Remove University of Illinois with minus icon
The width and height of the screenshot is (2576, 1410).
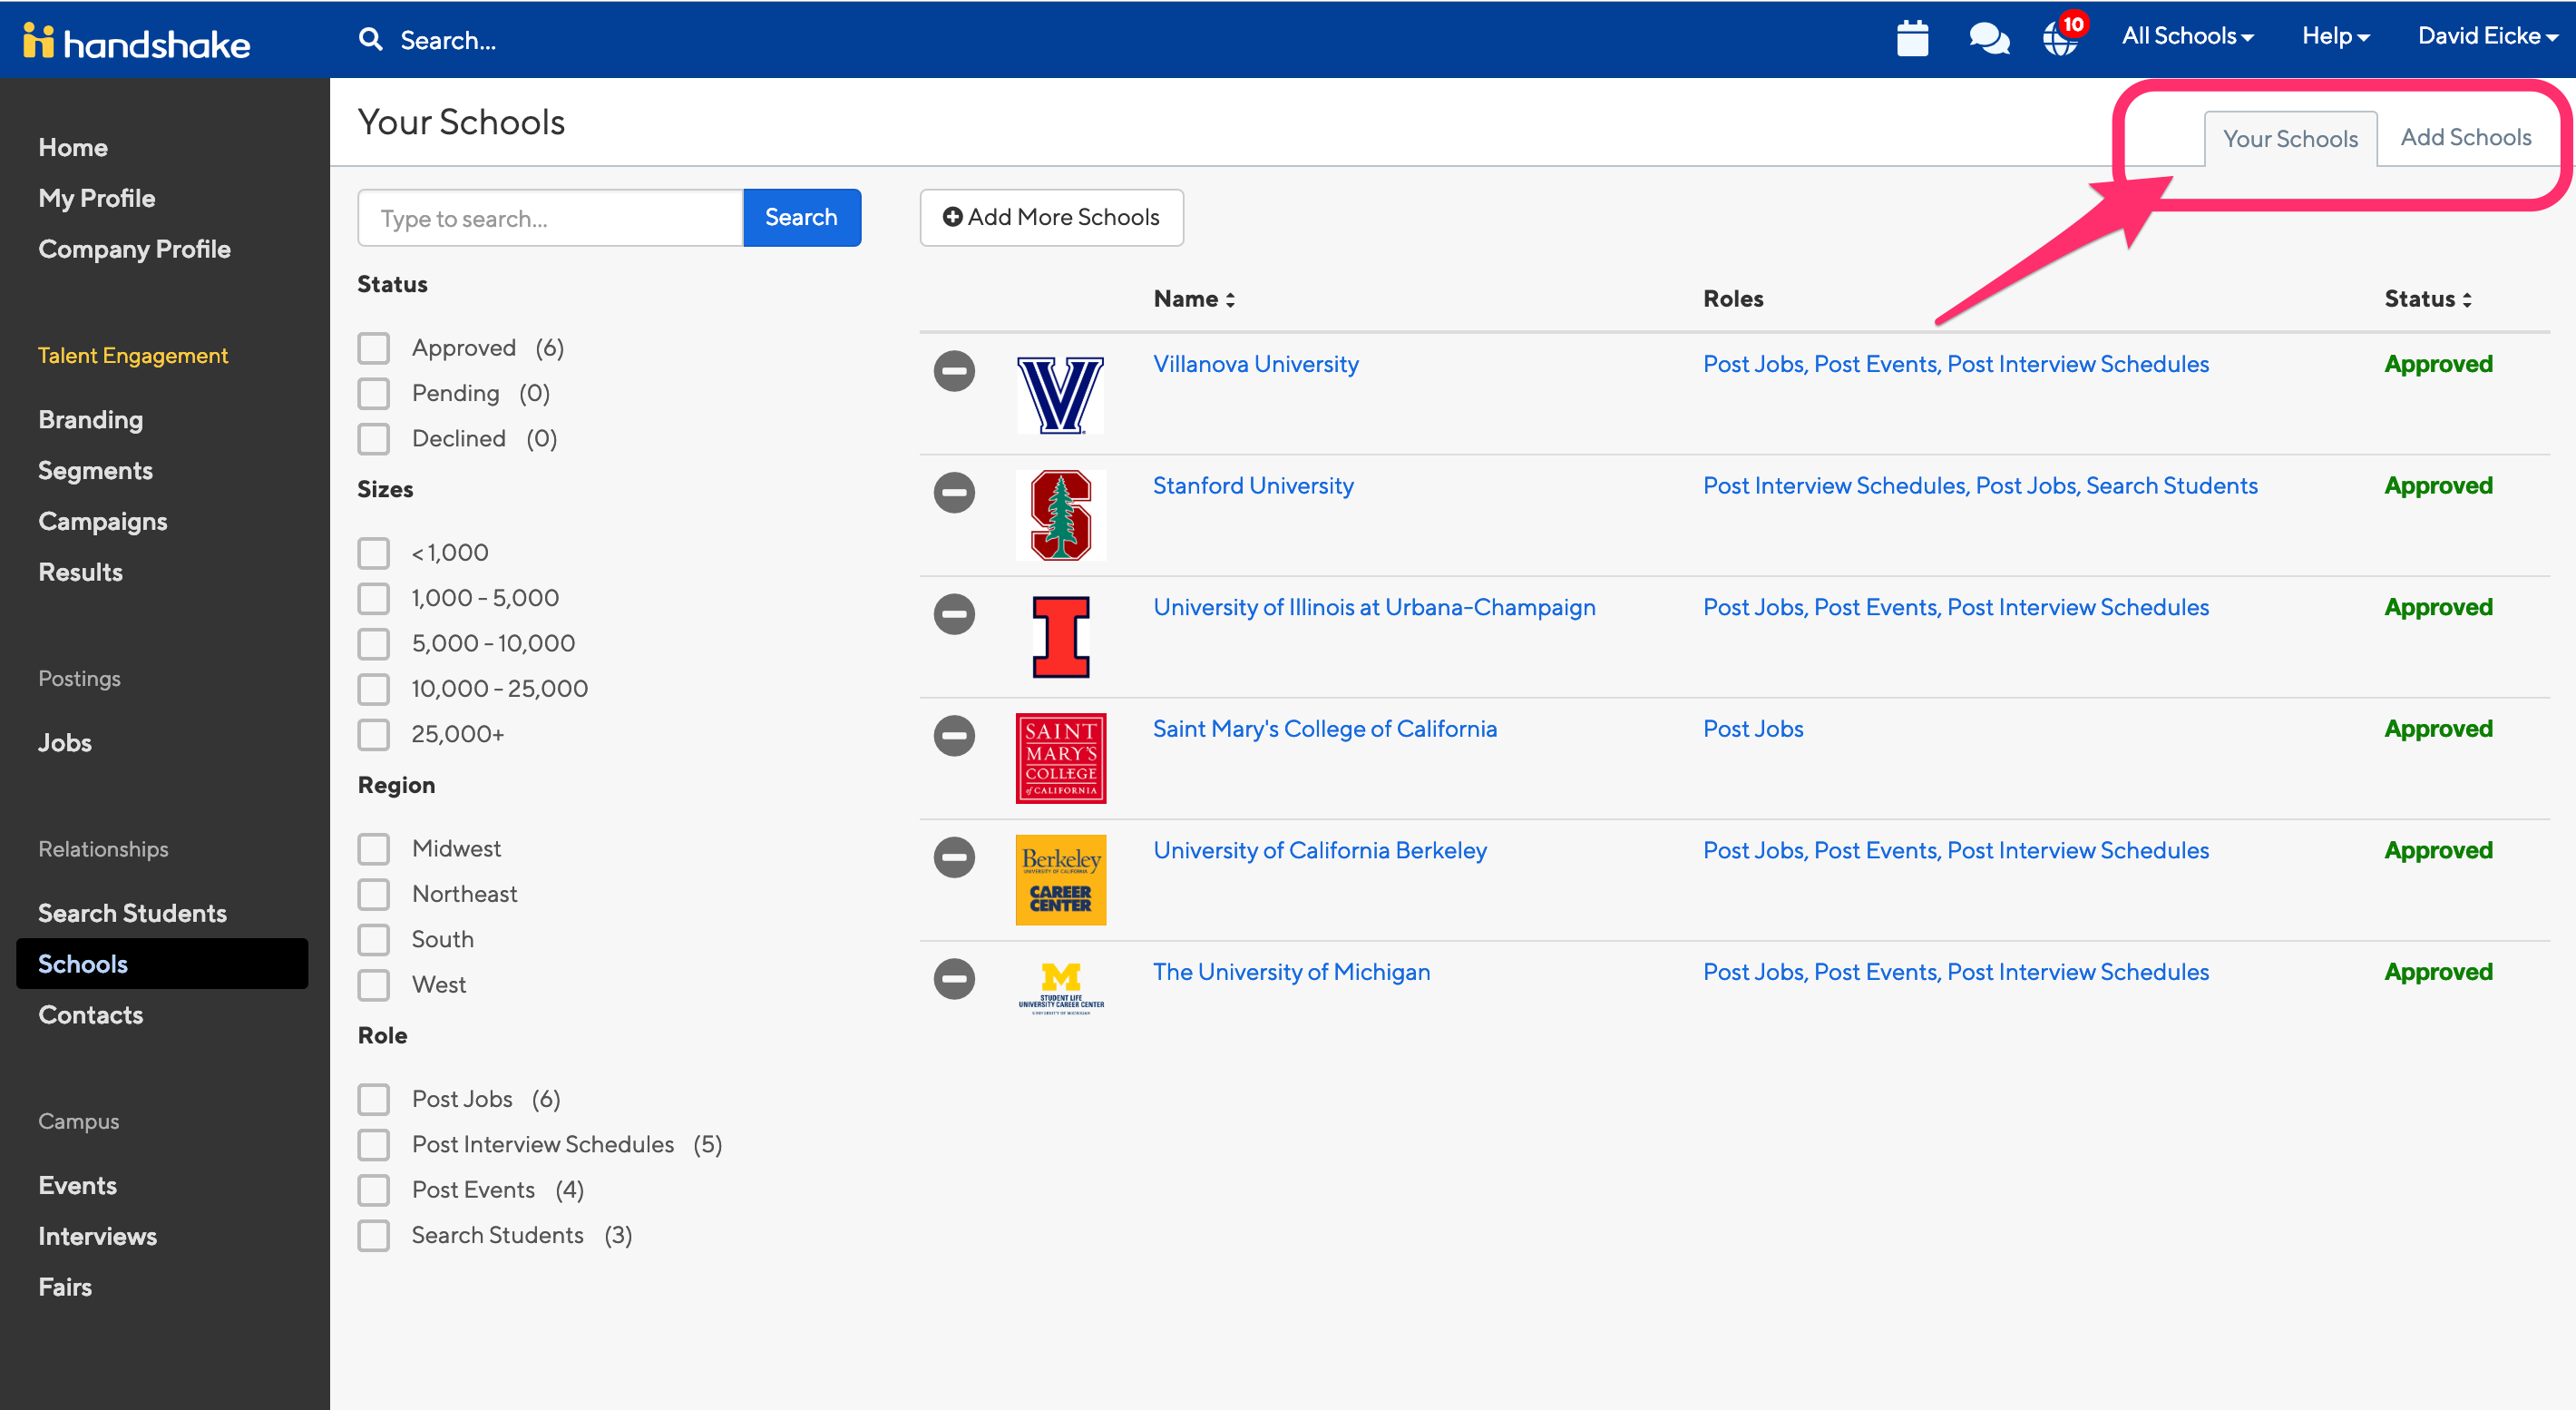coord(954,614)
